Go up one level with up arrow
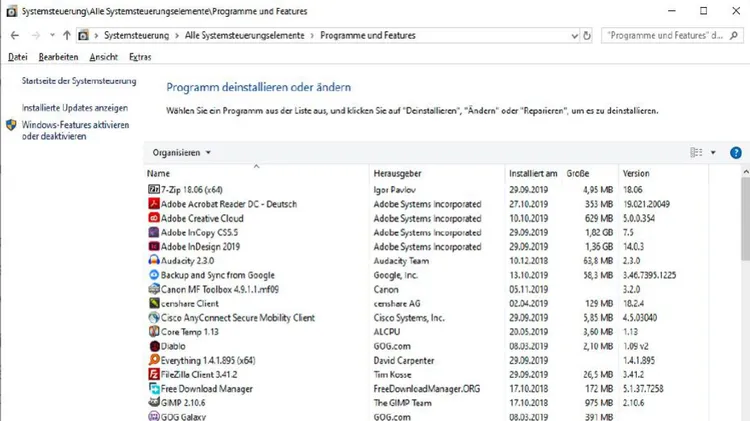The height and width of the screenshot is (421, 750). (67, 35)
